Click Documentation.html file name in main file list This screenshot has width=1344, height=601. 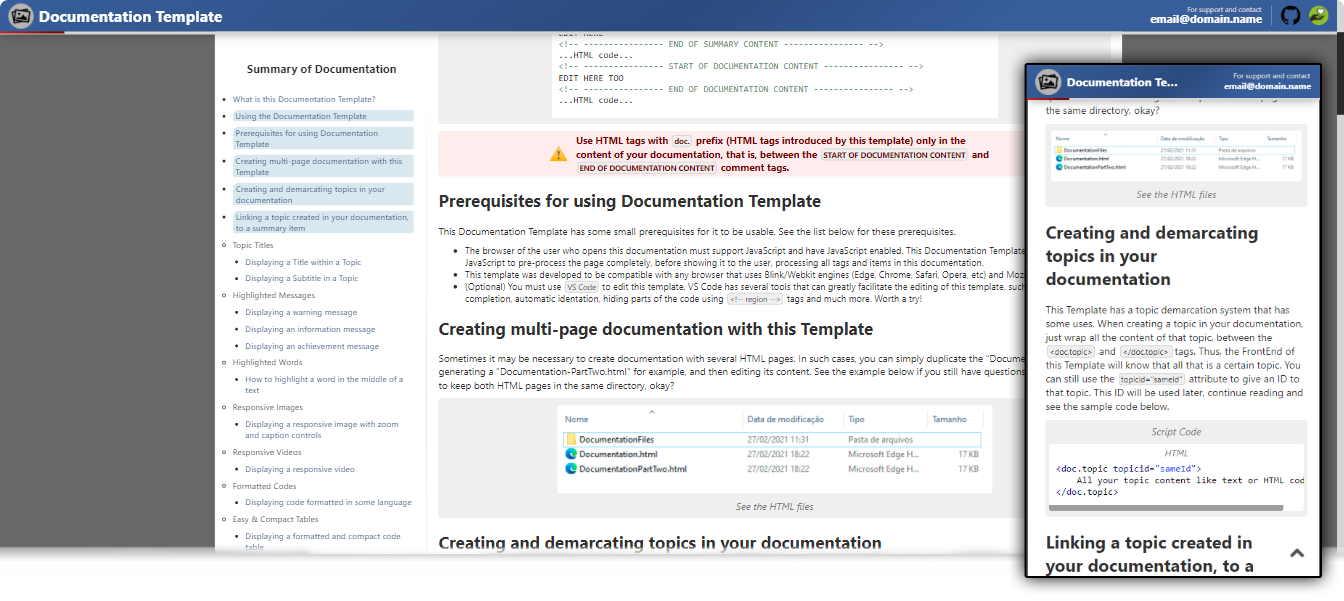pos(618,454)
